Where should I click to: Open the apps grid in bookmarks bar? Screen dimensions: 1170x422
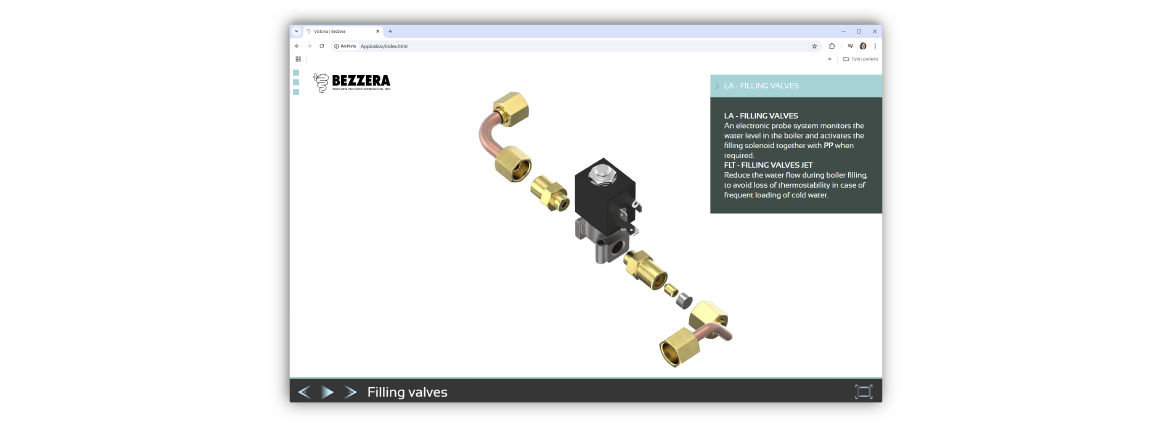coord(298,59)
